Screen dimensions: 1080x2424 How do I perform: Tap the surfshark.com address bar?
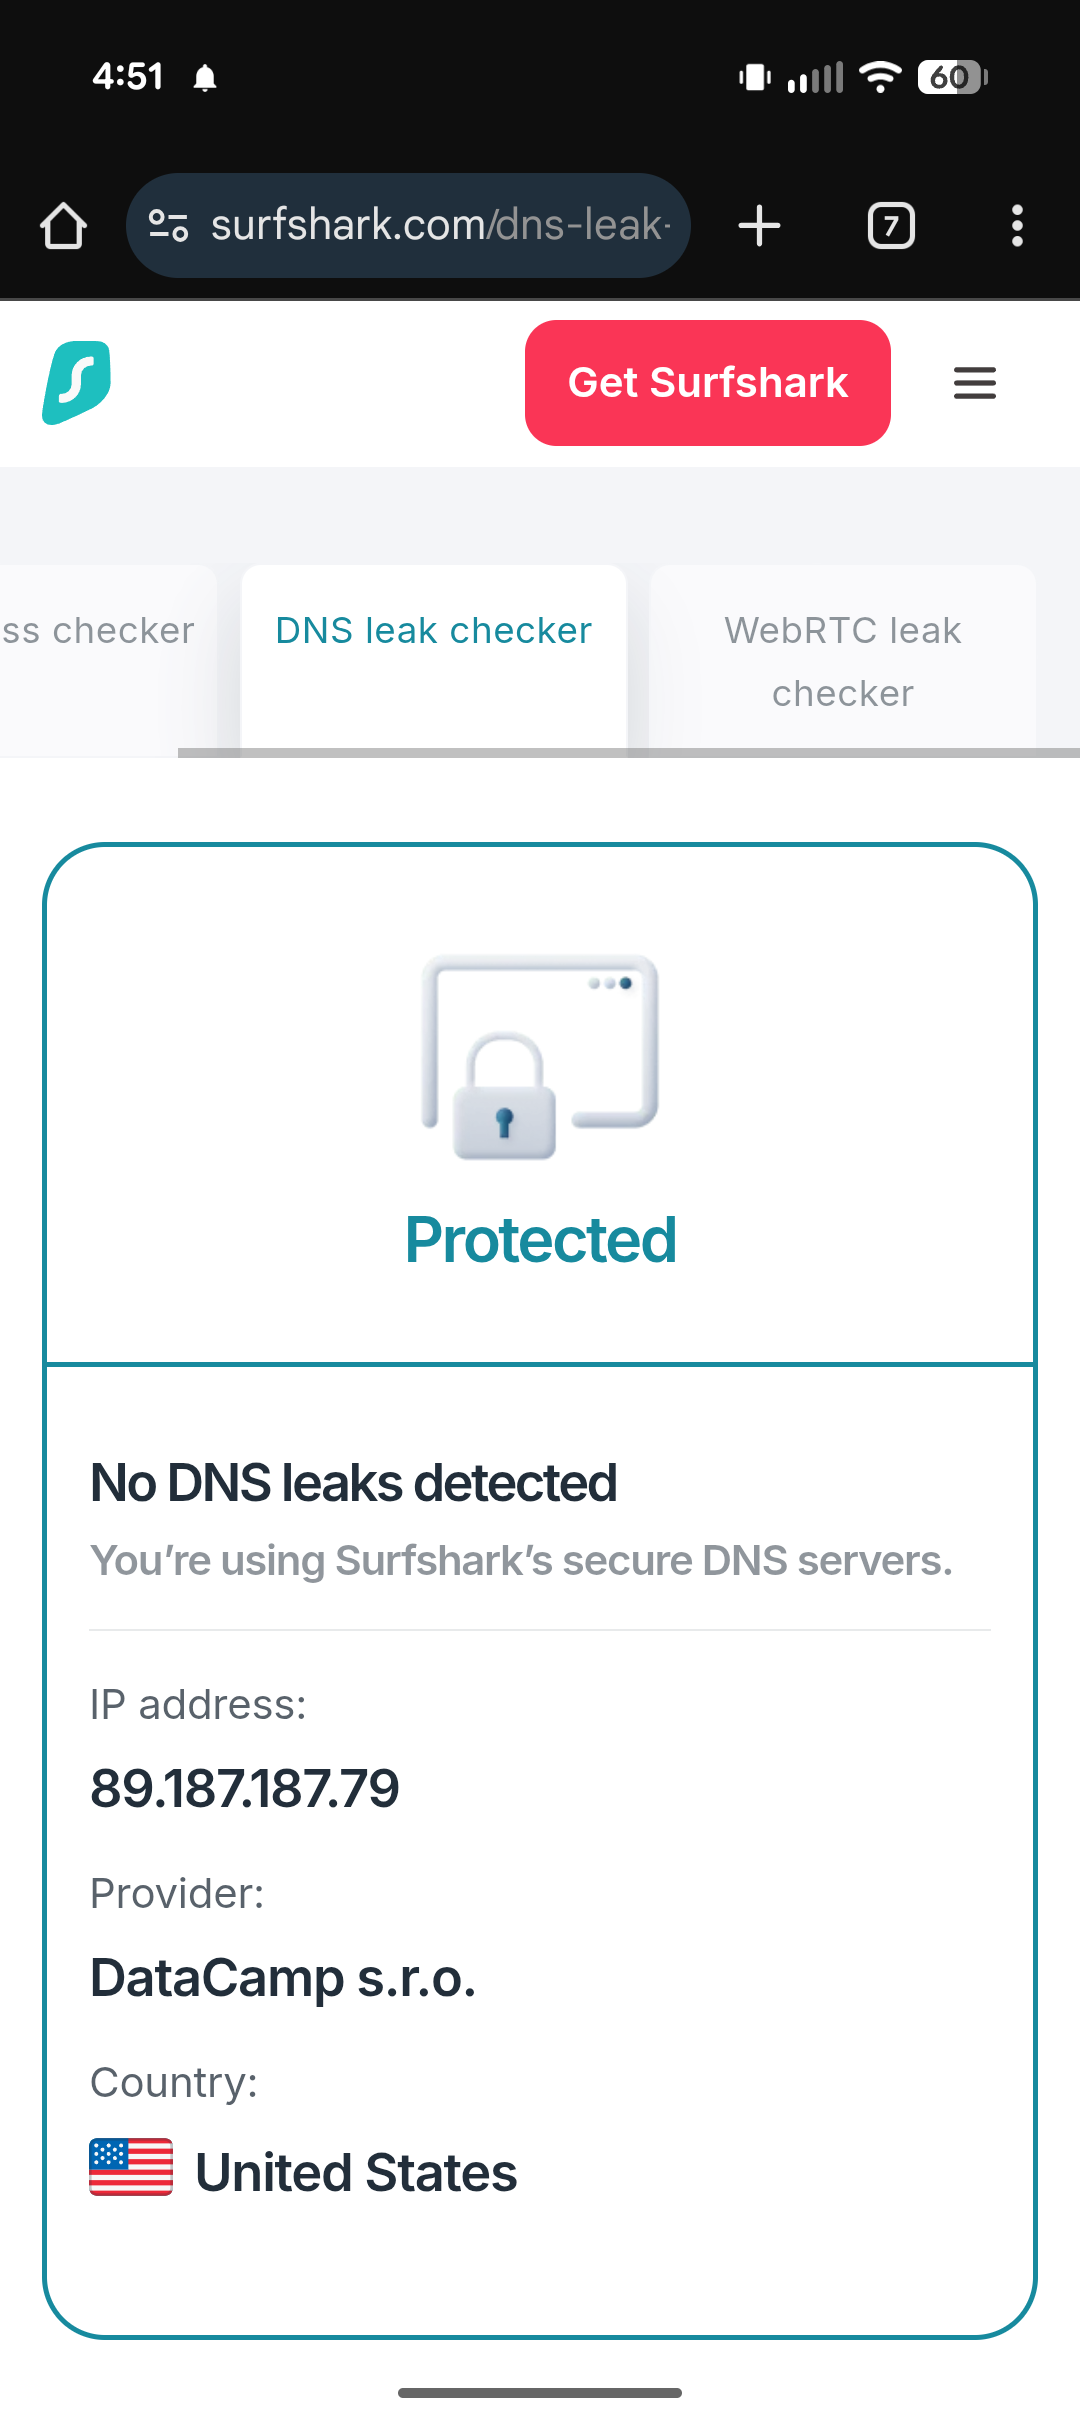click(440, 226)
